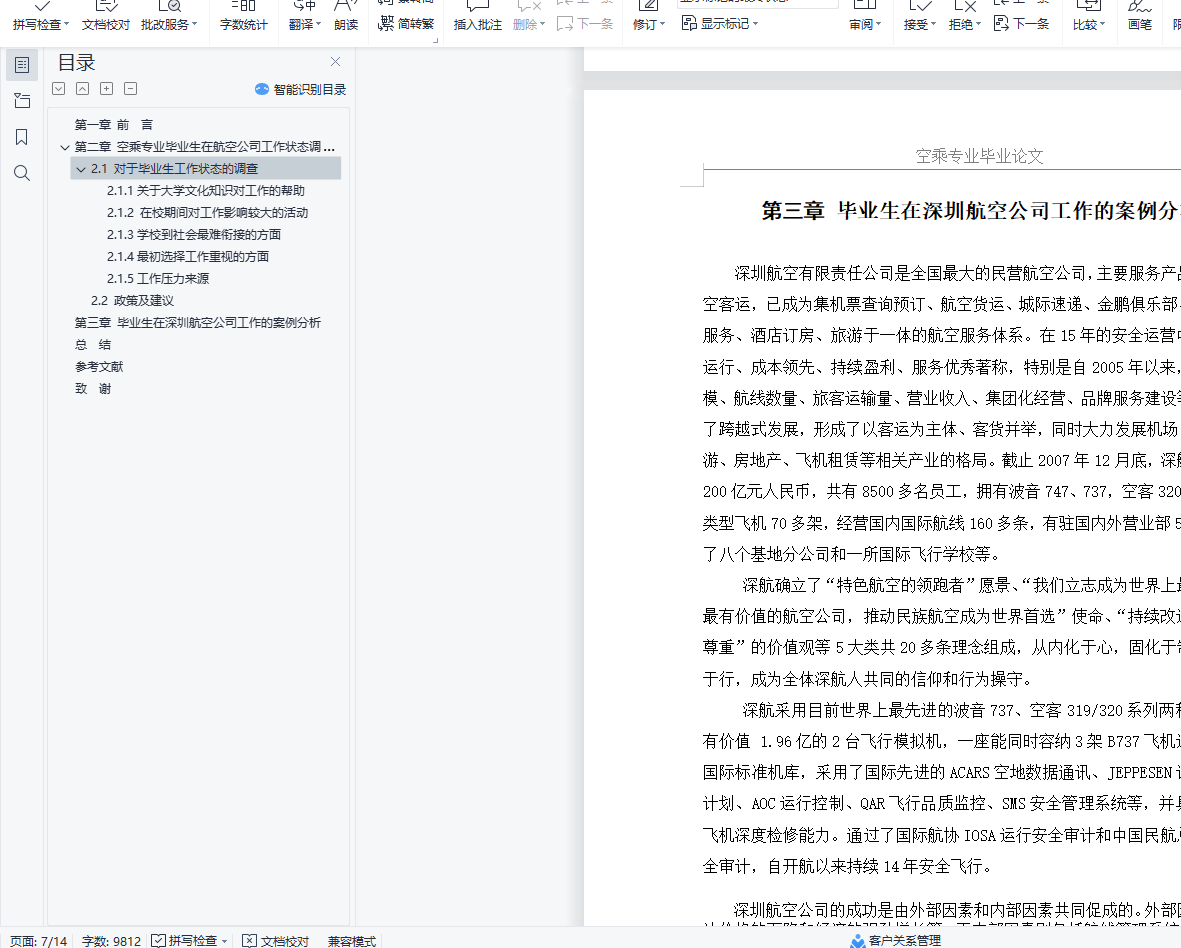Close the 目录 navigation pane
Viewport: 1181px width, 948px height.
(x=335, y=62)
